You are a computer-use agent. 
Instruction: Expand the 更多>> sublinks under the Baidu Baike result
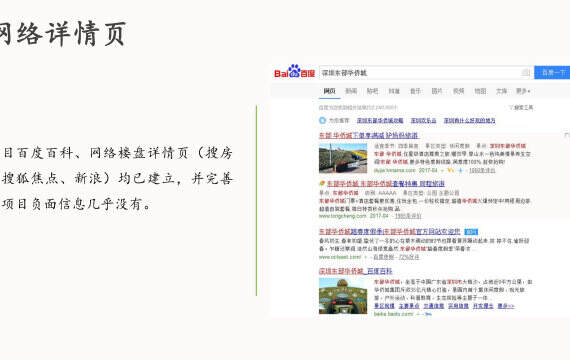[x=506, y=306]
